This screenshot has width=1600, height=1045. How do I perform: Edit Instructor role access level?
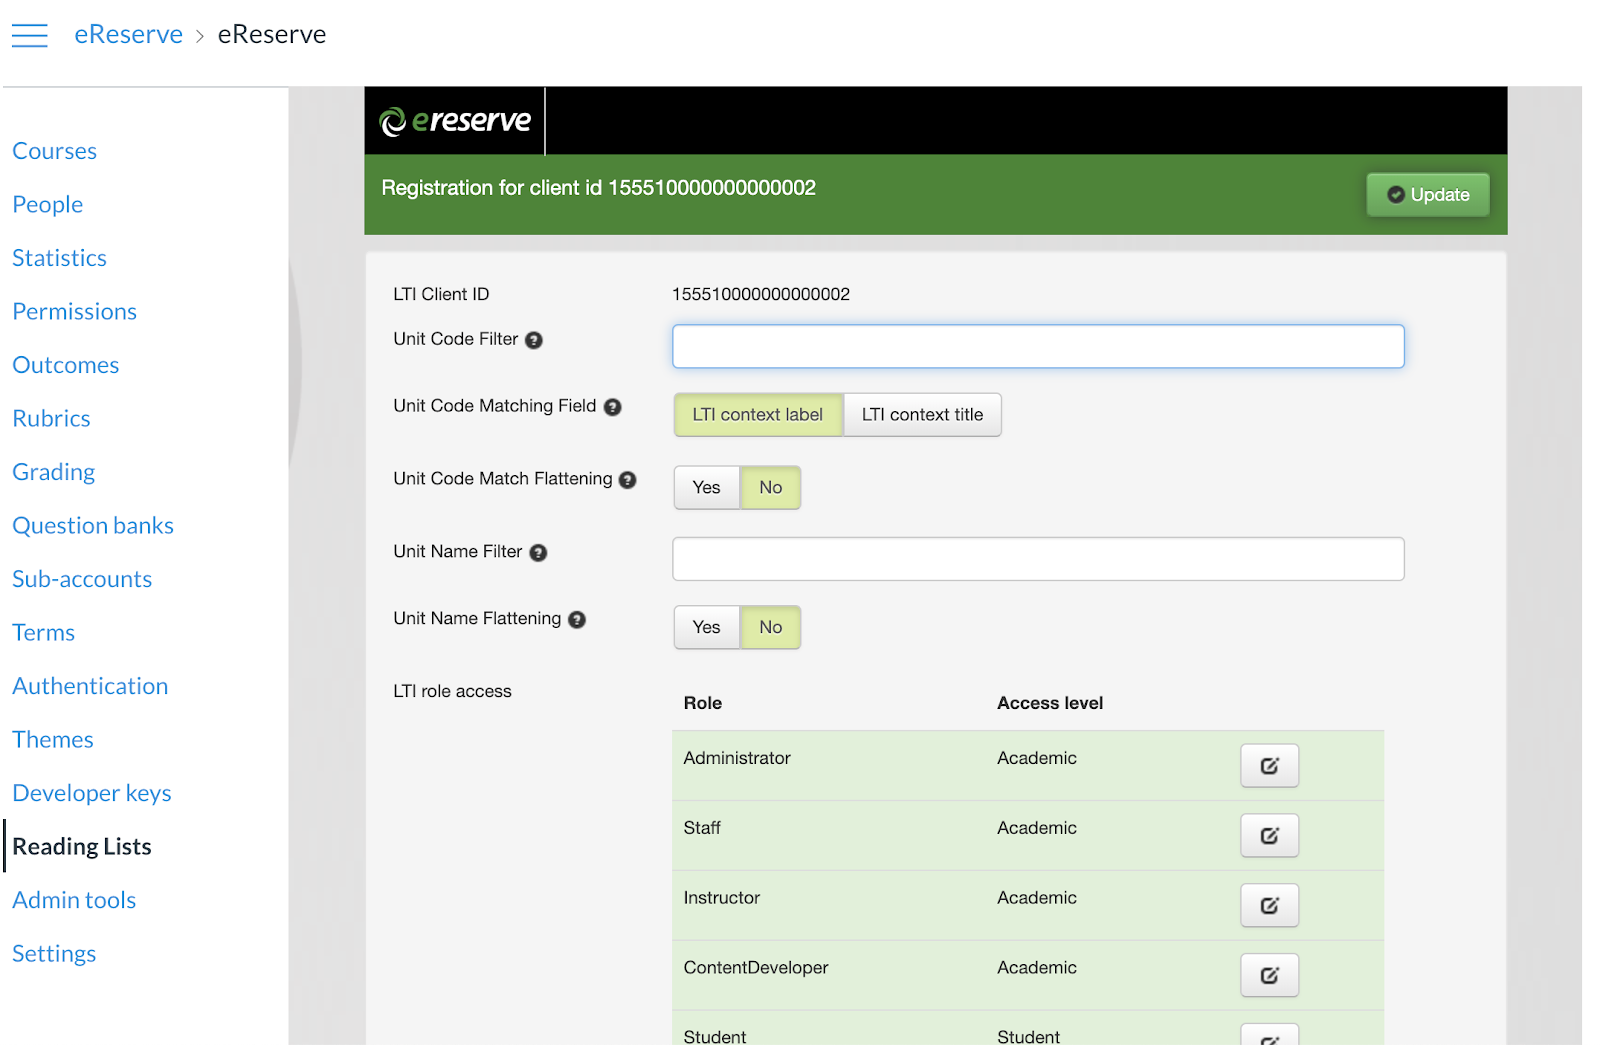(1269, 906)
